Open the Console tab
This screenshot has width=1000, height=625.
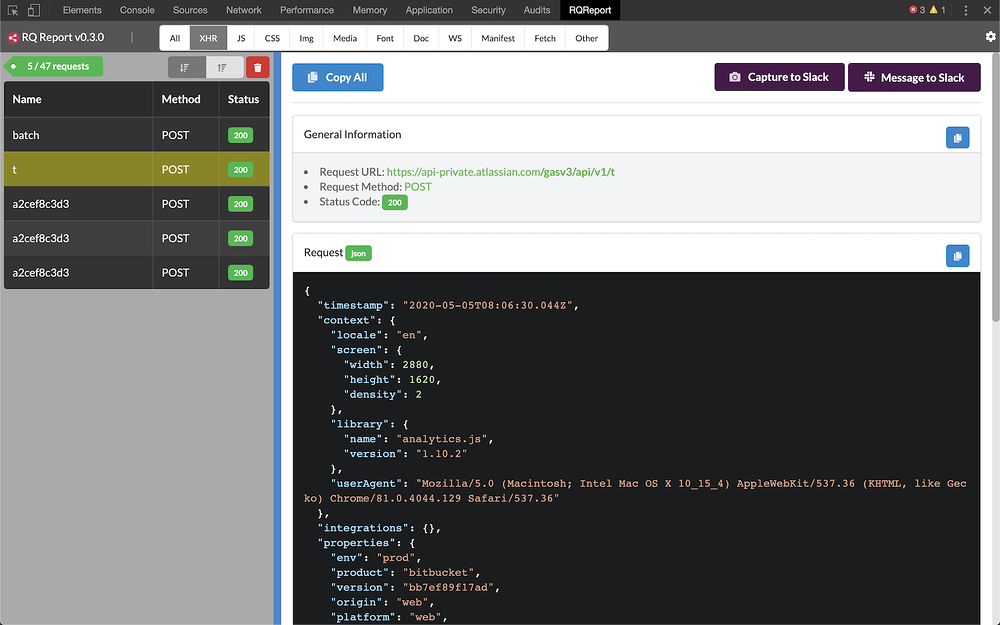(x=137, y=10)
